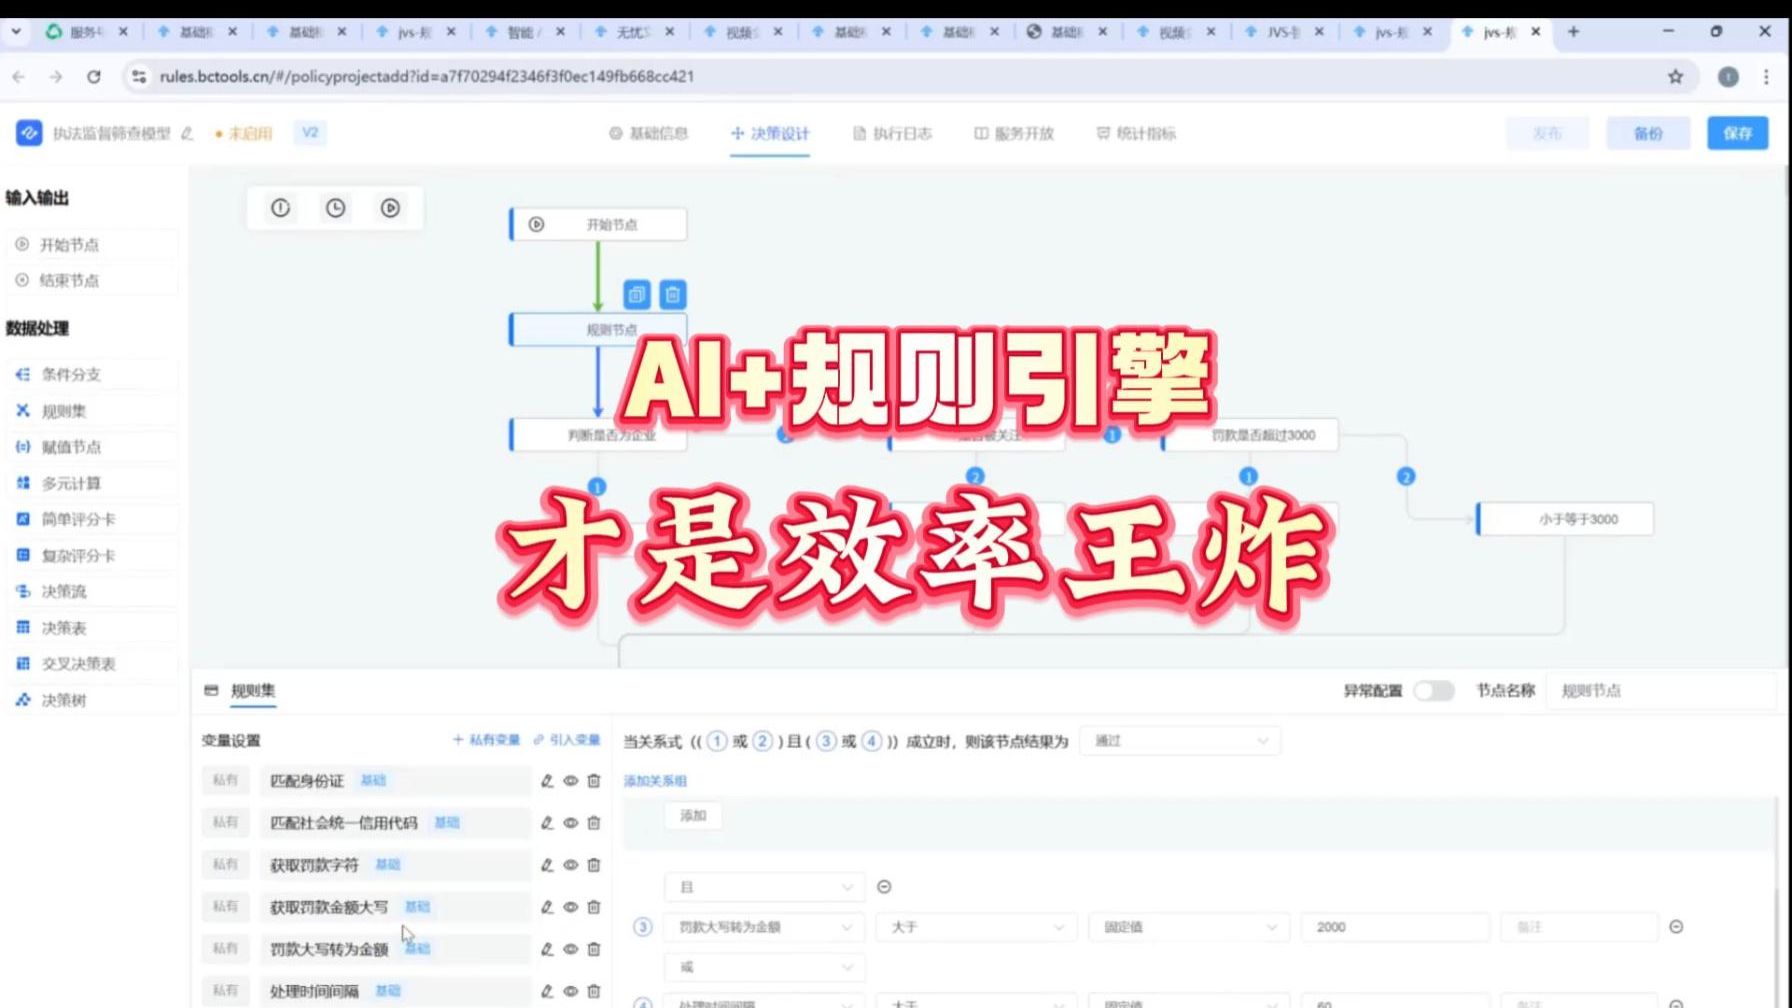Edit the 匹配社会统一信用代码 variable
The width and height of the screenshot is (1792, 1008).
pos(547,823)
